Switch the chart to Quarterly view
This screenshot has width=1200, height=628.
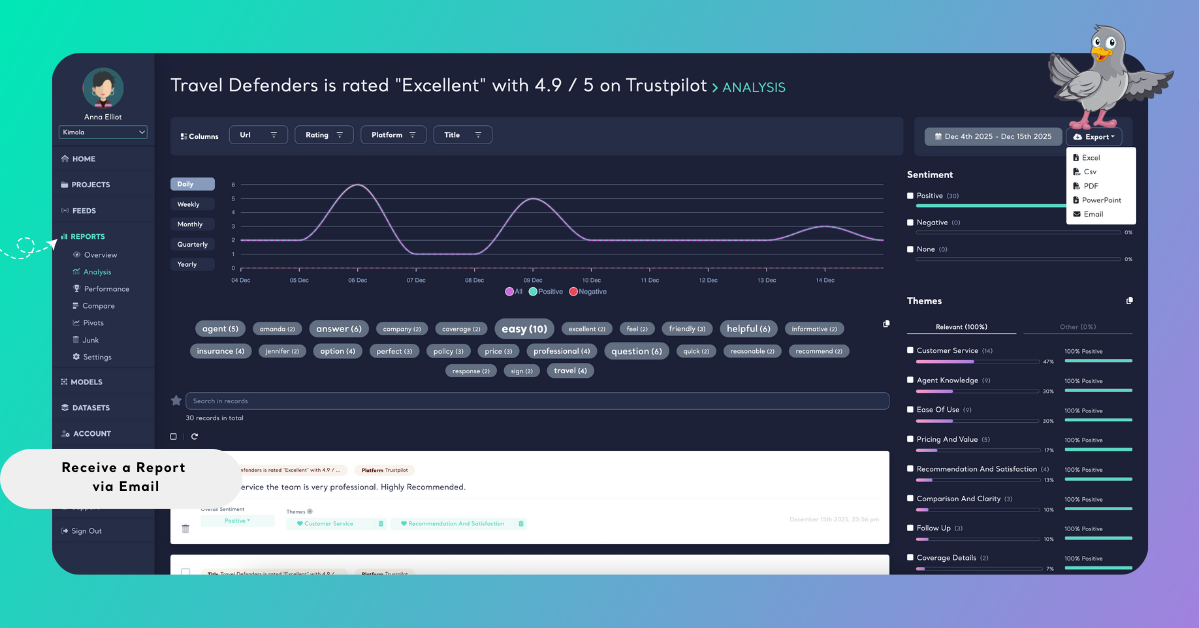pos(192,244)
